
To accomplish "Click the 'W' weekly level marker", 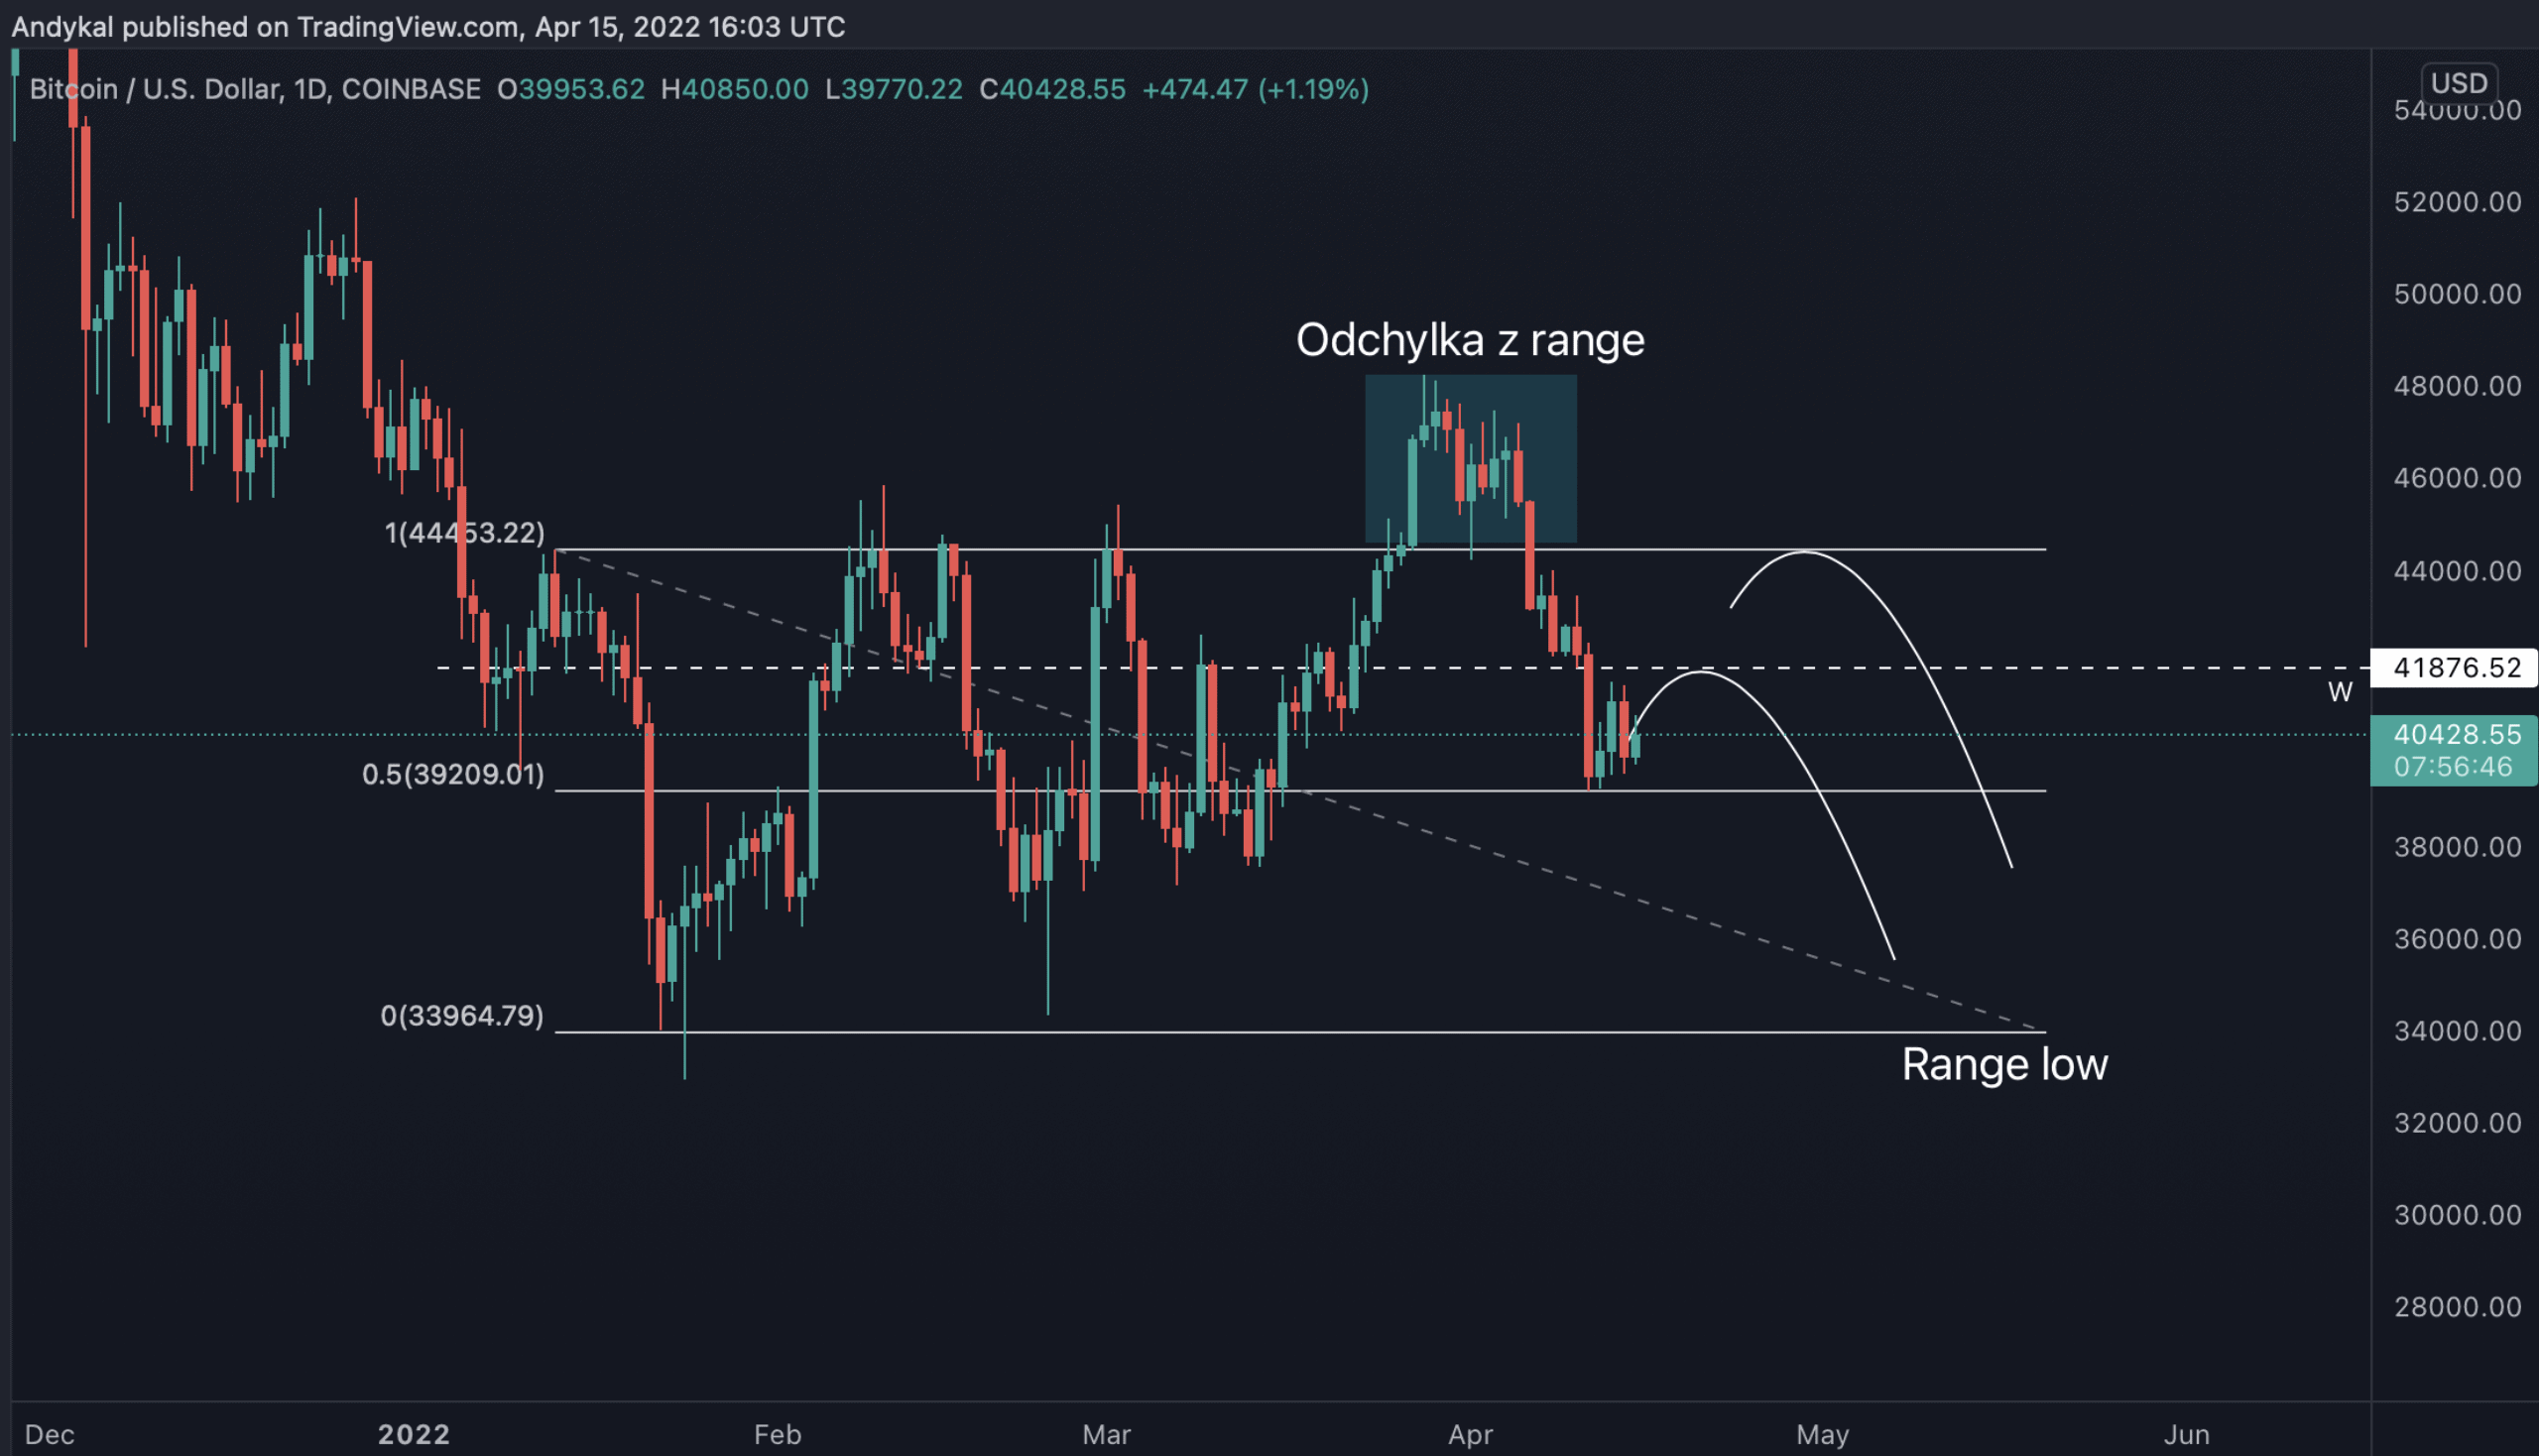I will click(x=2339, y=692).
